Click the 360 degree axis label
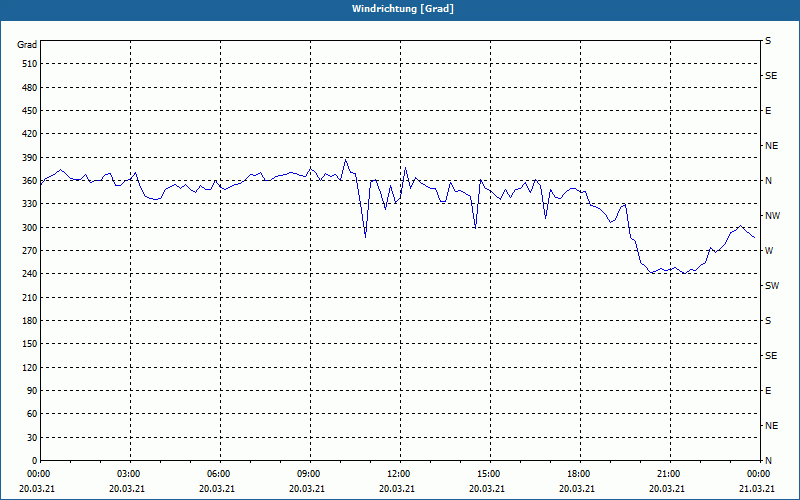 click(x=27, y=181)
